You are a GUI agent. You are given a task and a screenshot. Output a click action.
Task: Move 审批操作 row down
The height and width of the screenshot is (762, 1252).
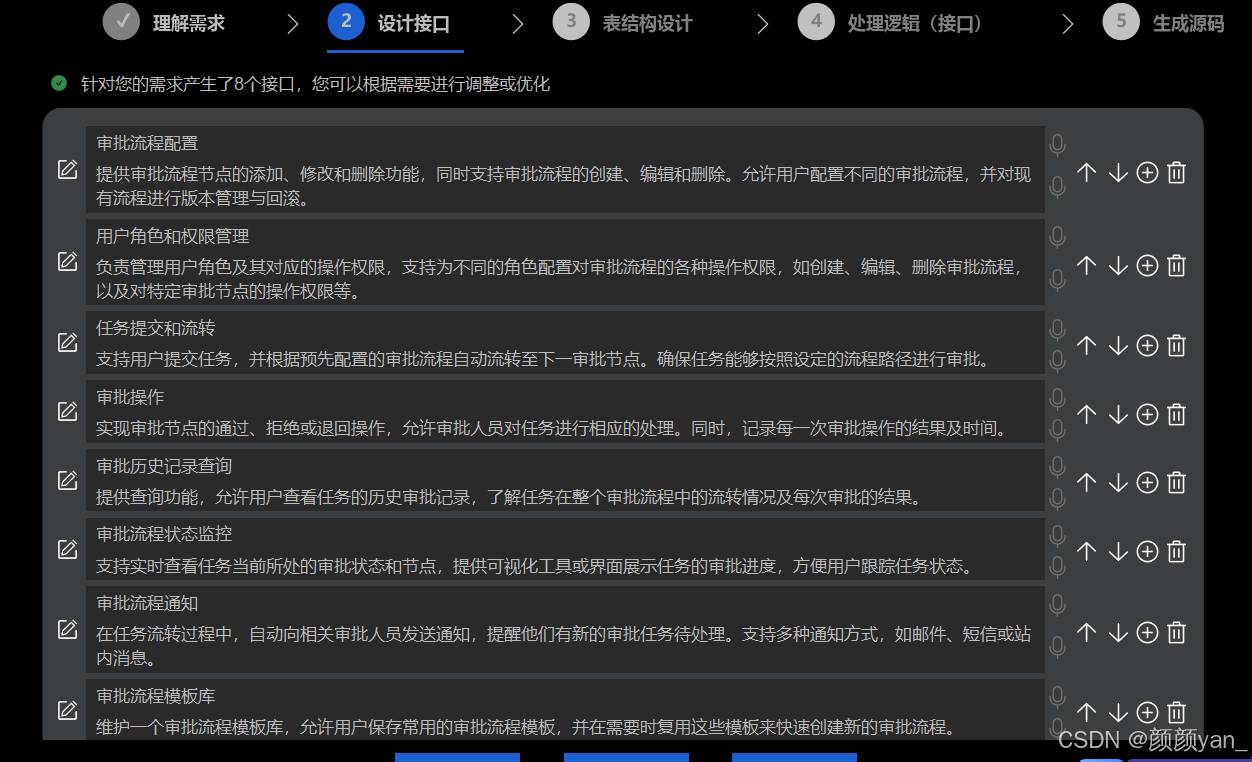click(1118, 414)
